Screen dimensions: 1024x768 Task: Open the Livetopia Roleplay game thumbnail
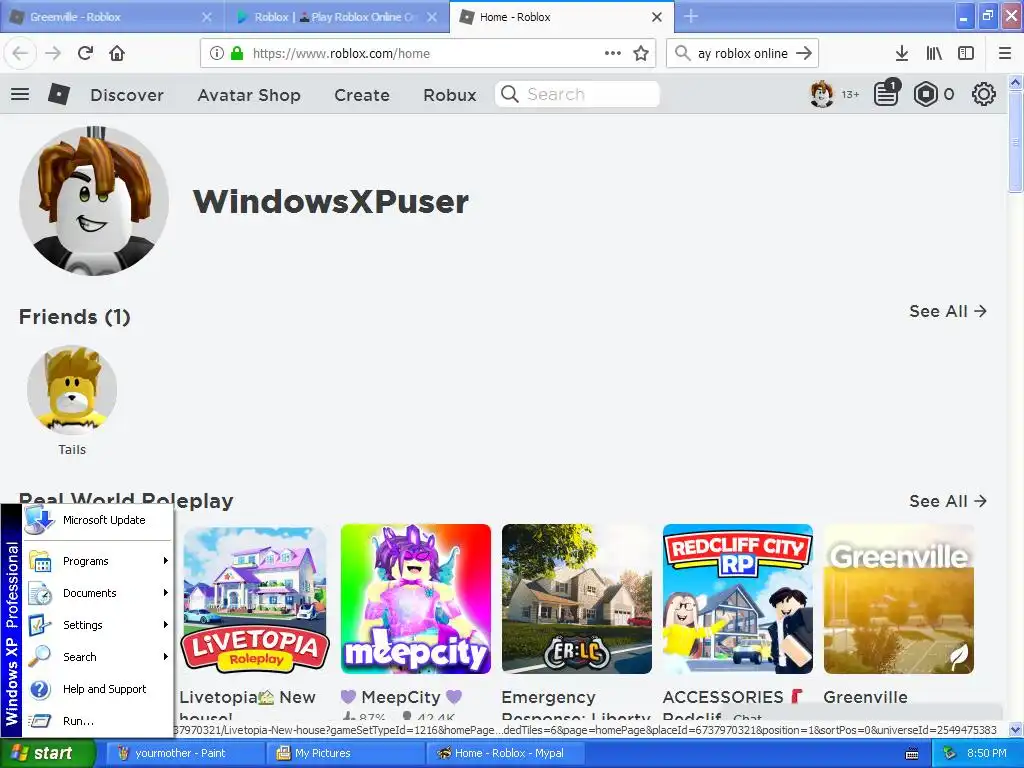tap(255, 599)
